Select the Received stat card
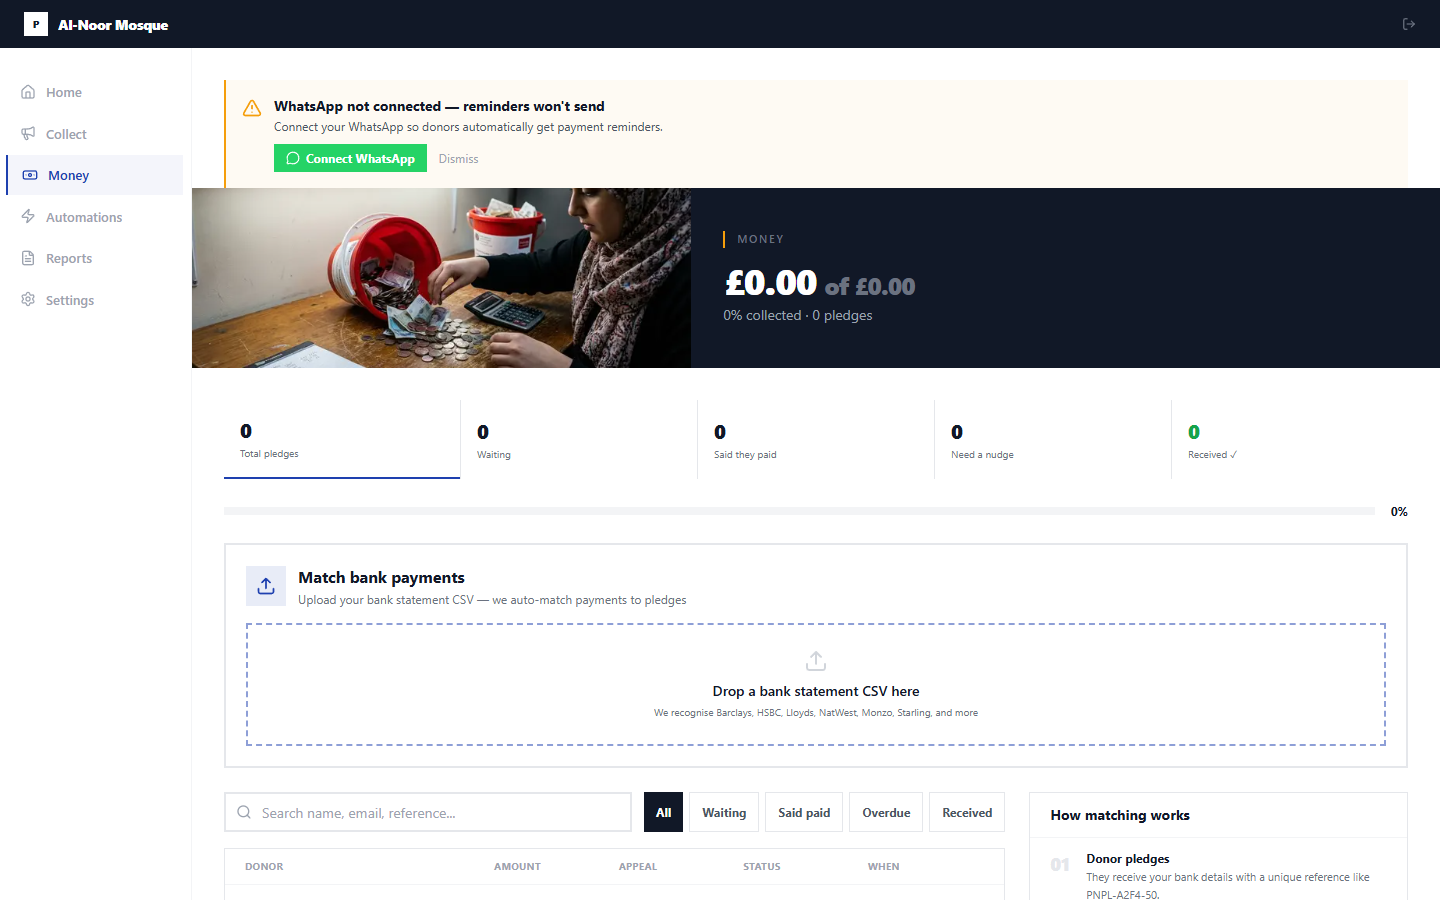 click(1290, 440)
